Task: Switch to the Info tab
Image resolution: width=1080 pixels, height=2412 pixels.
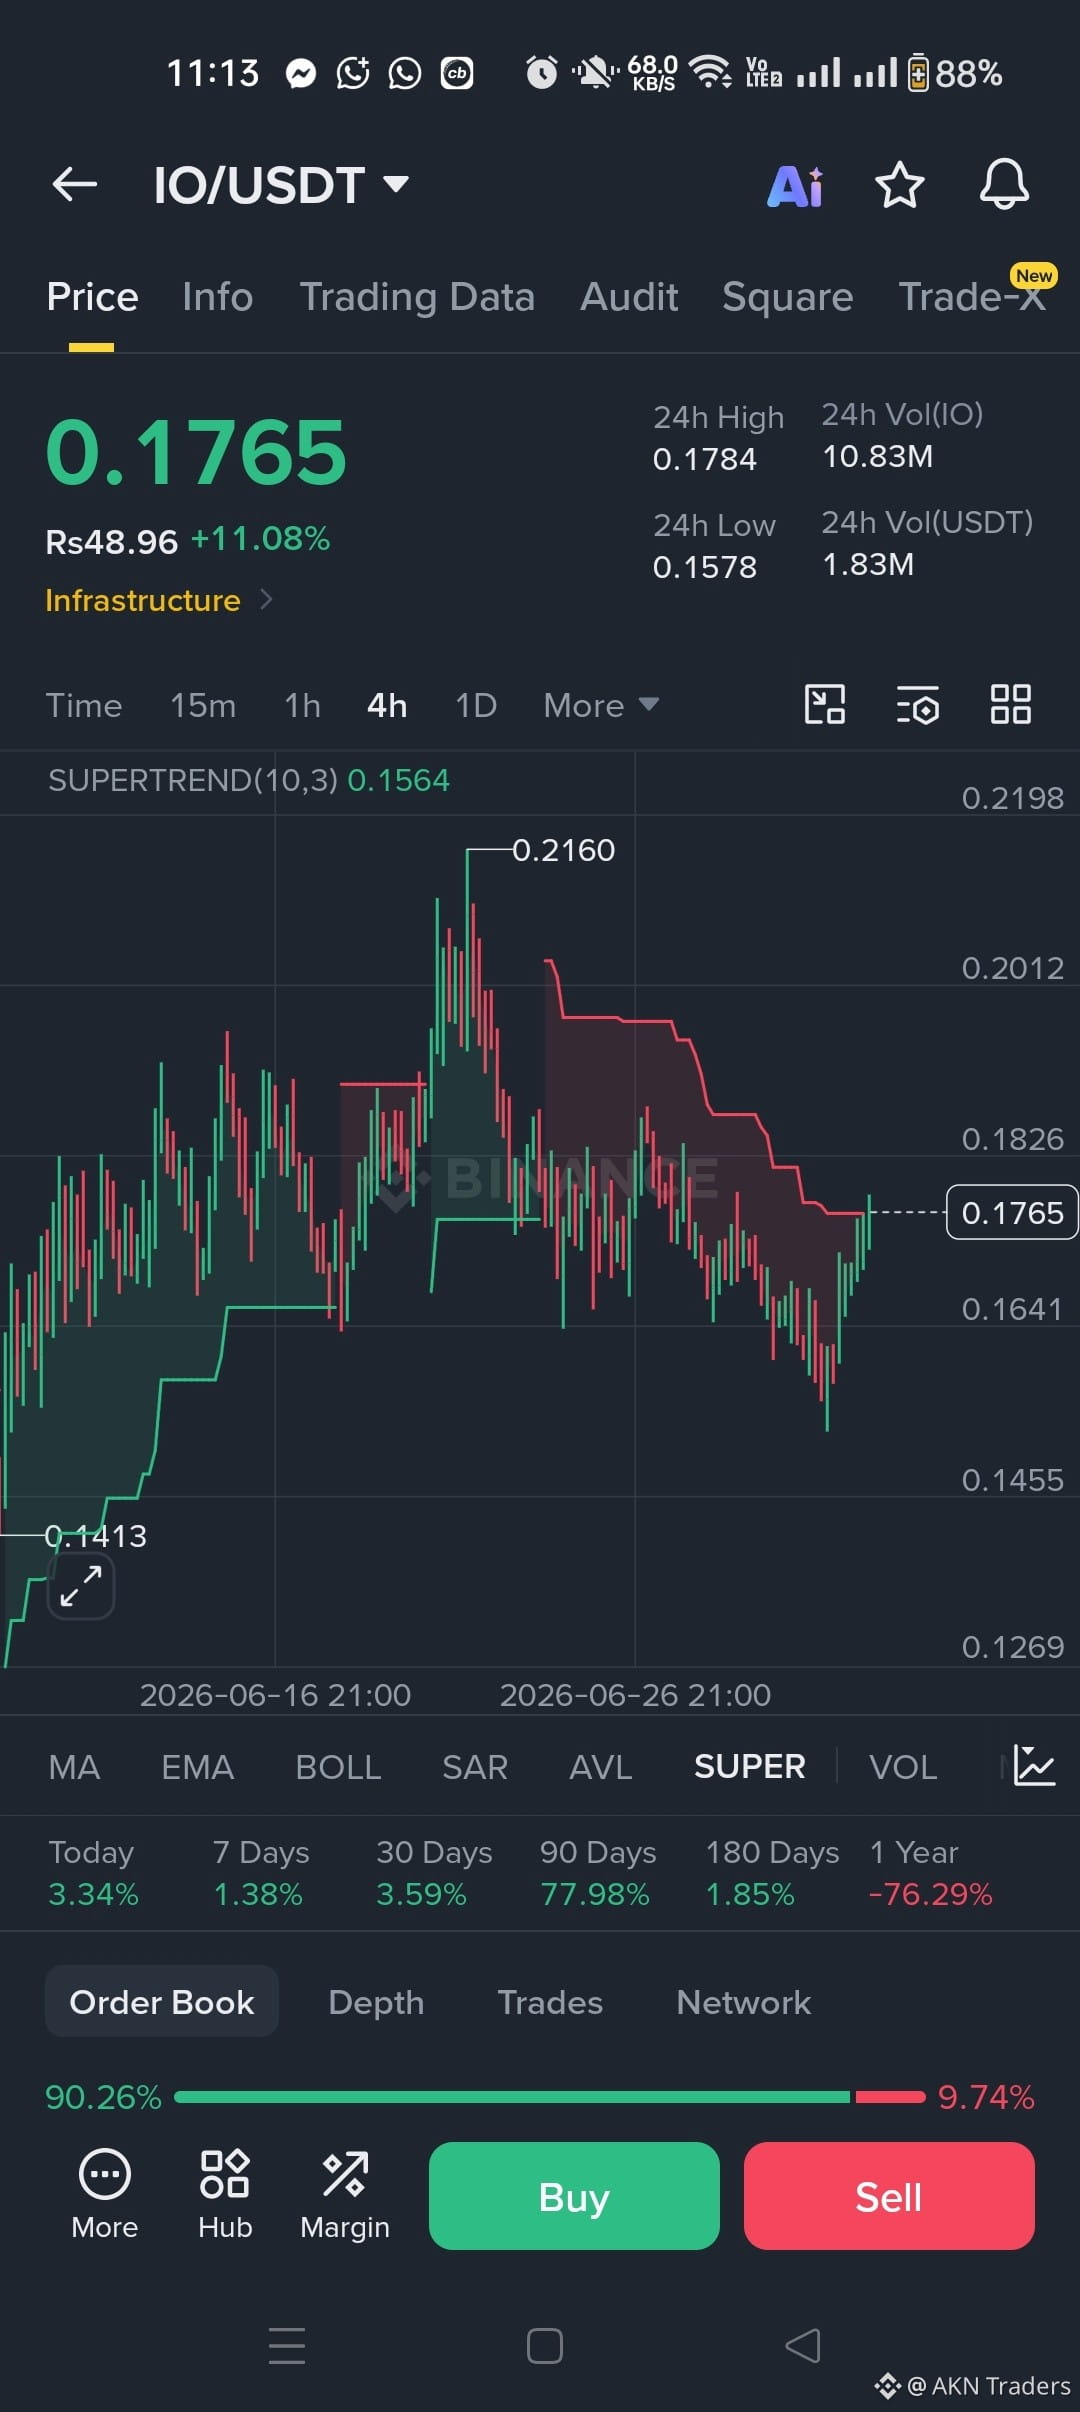Action: 218,297
